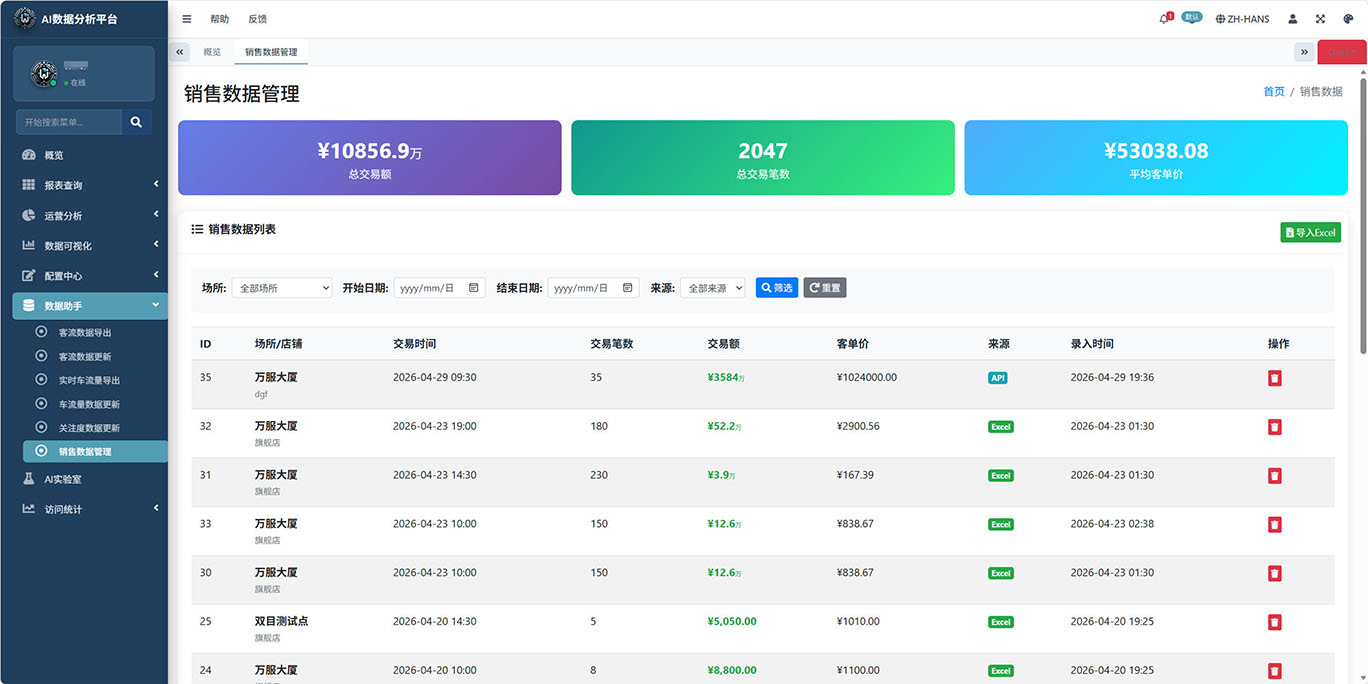Expand the 数据可视化 sidebar menu
This screenshot has height=684, width=1368.
pos(90,245)
